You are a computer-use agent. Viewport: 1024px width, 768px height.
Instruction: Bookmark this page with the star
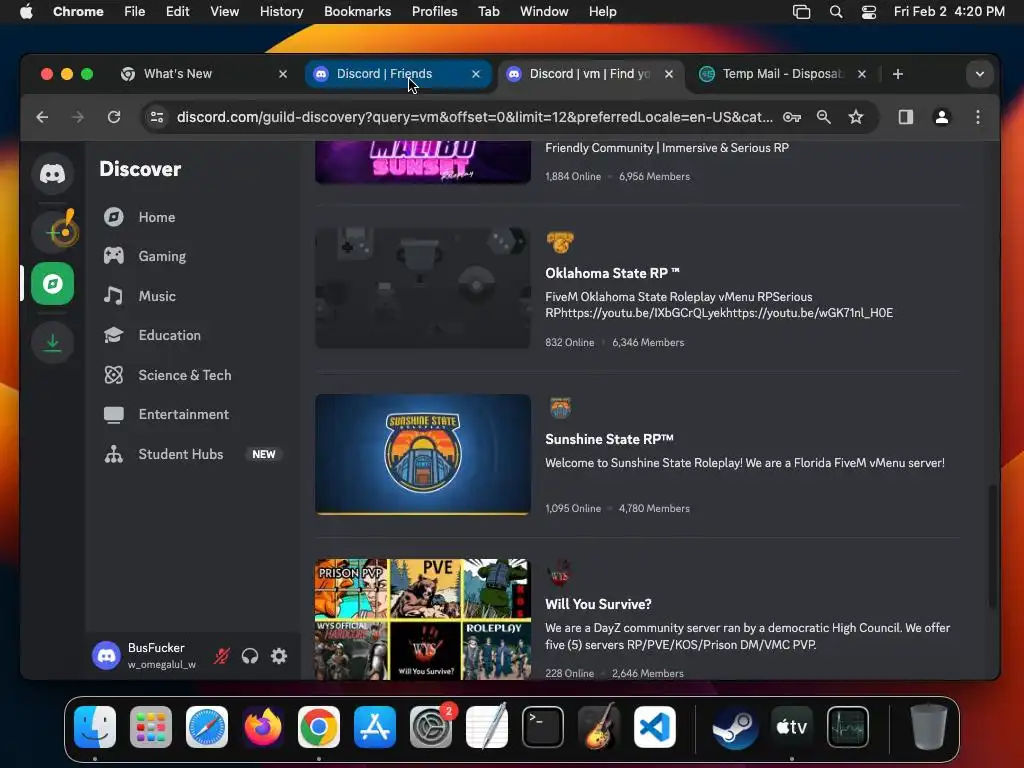click(856, 117)
